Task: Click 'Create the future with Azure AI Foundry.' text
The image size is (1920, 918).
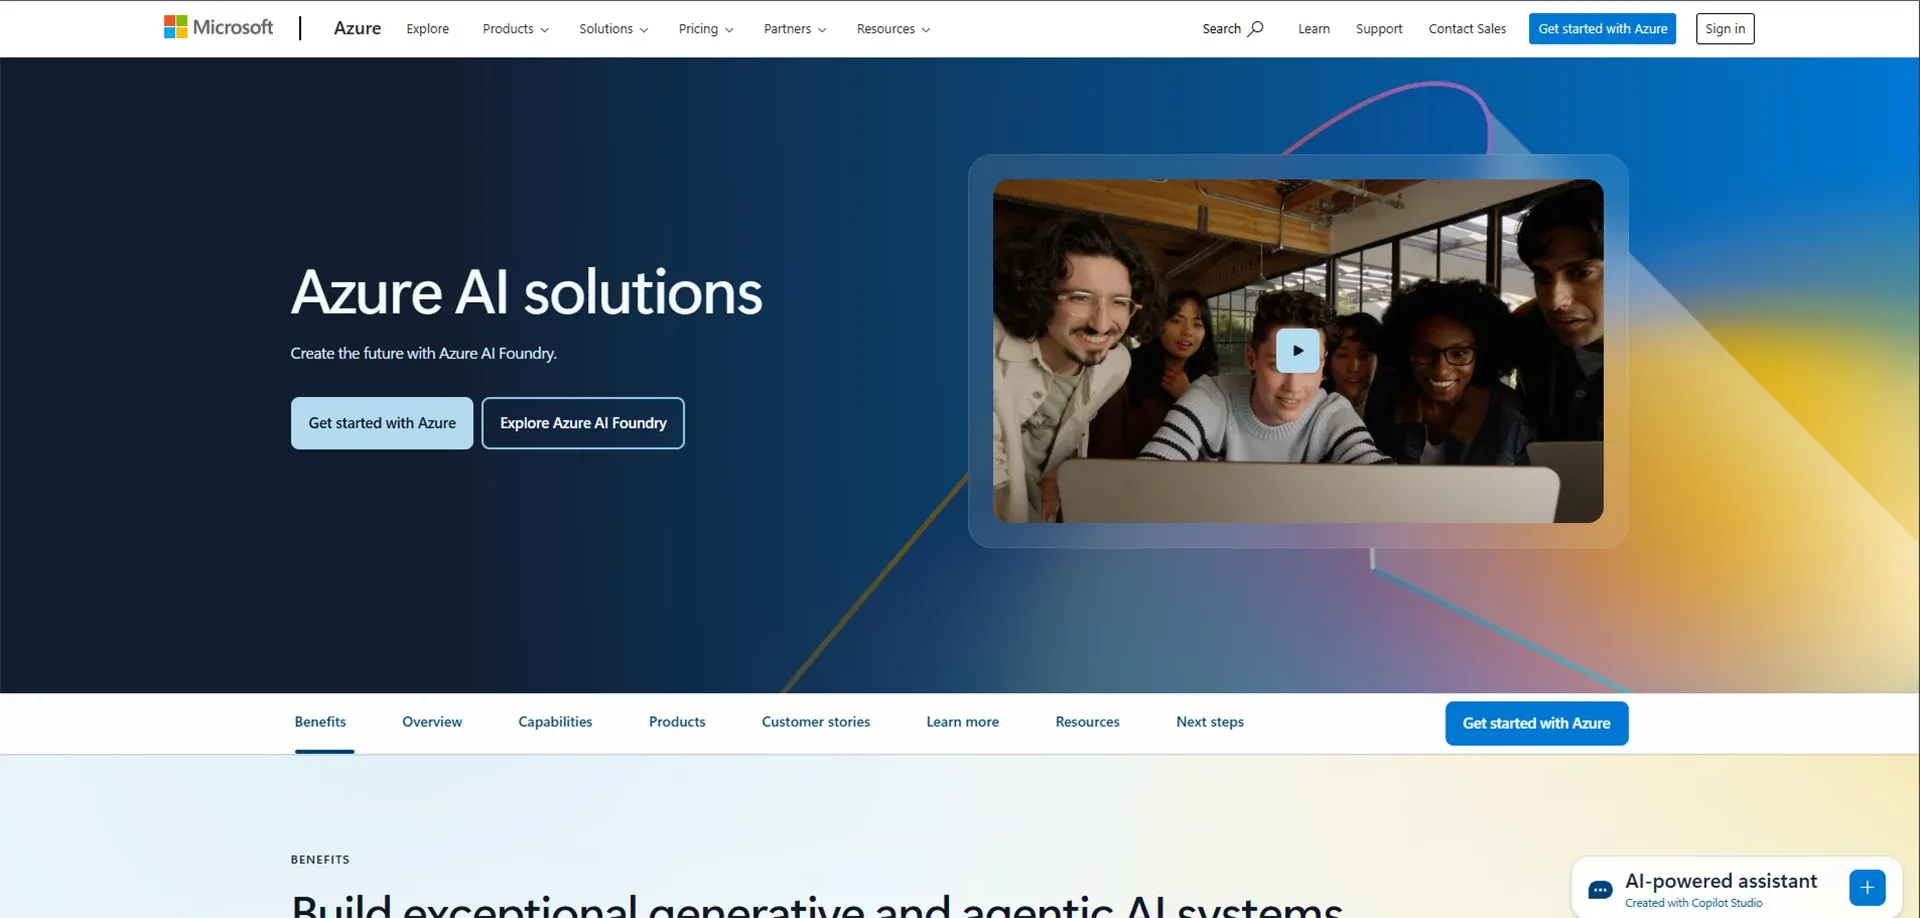Action: [423, 353]
